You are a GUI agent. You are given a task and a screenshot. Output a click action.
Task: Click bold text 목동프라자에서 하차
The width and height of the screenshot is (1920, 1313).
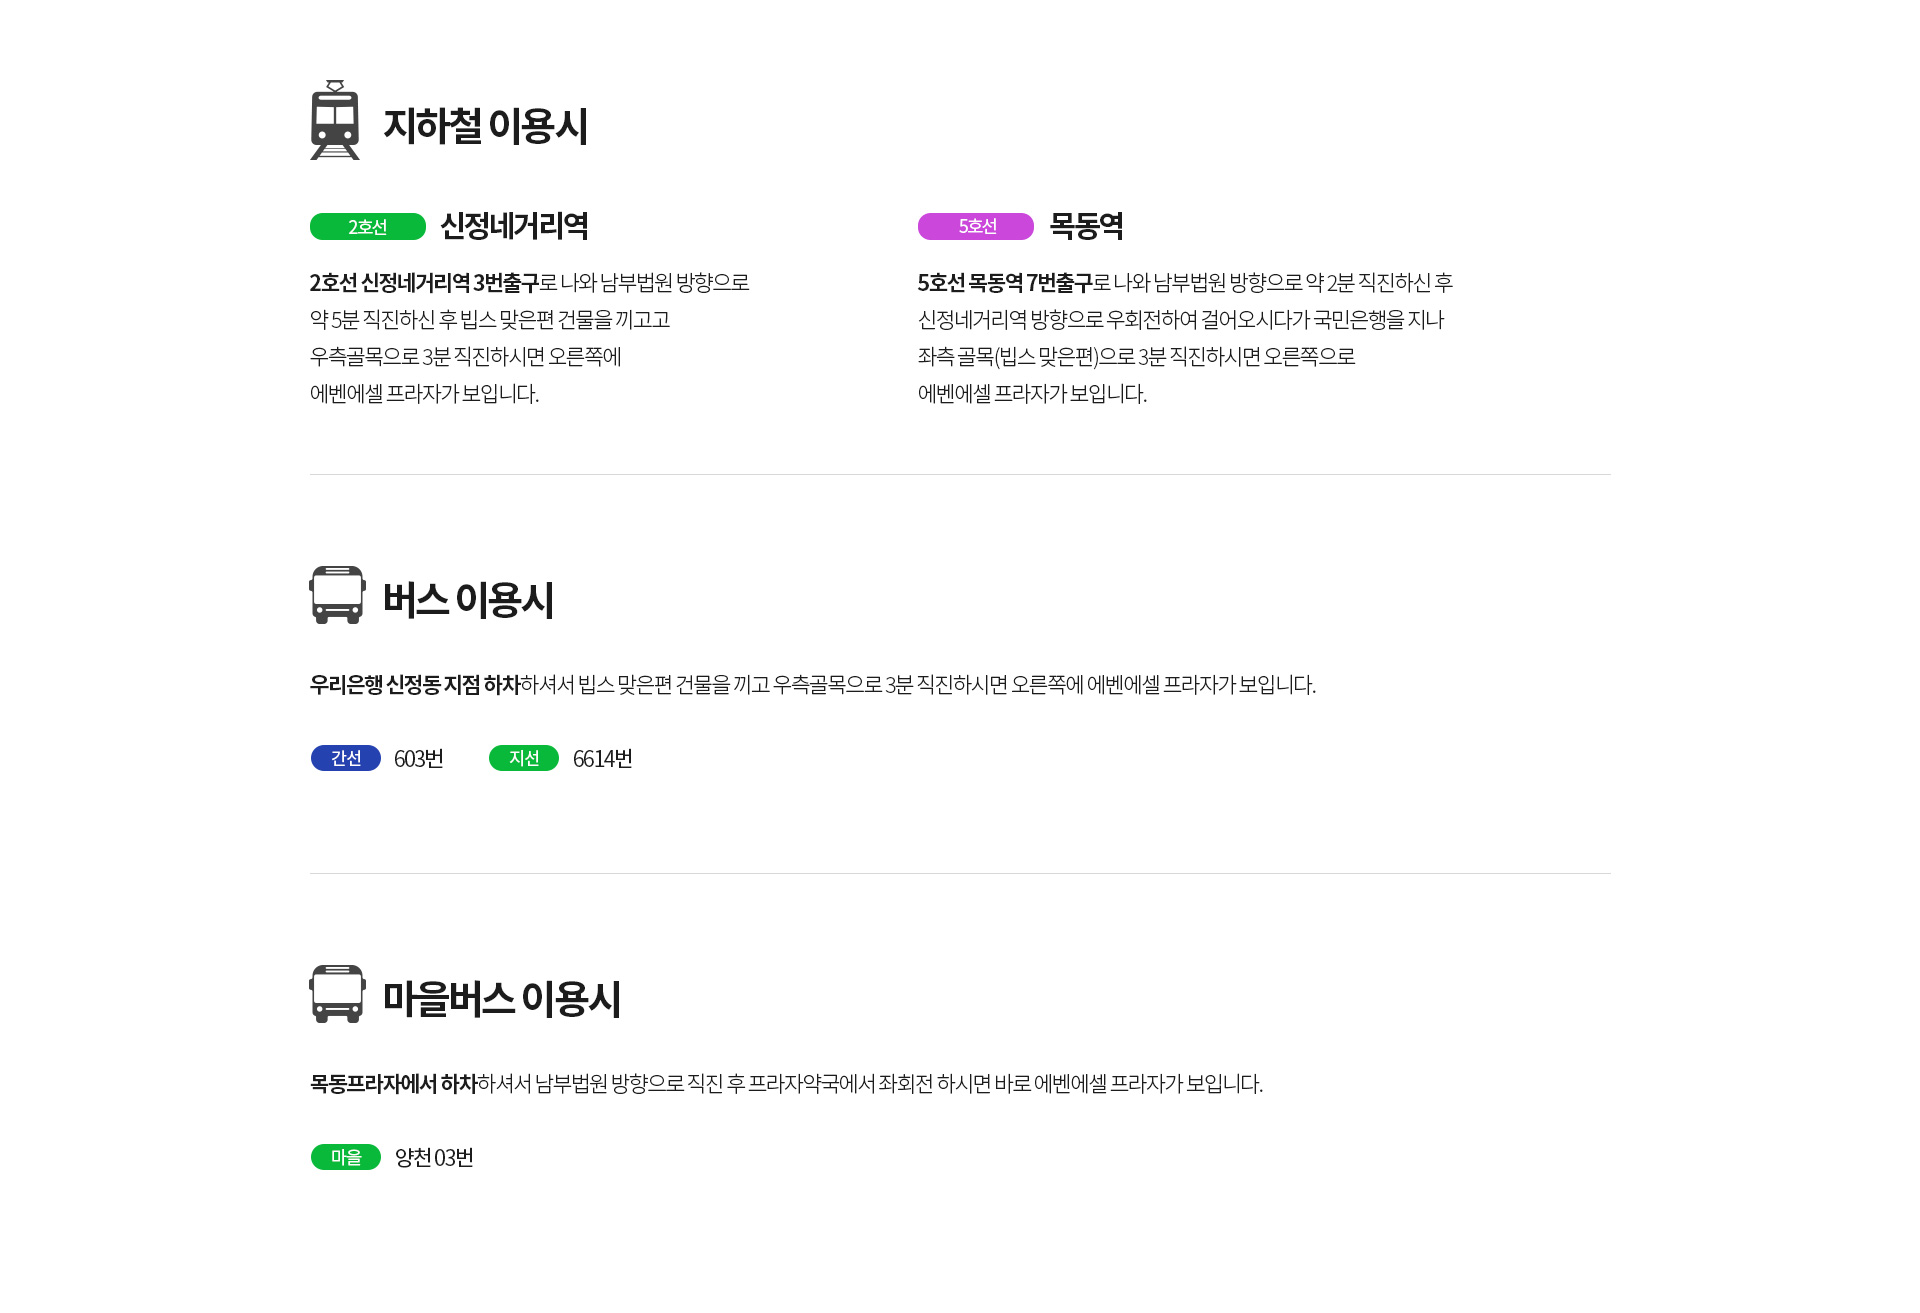pyautogui.click(x=393, y=1084)
